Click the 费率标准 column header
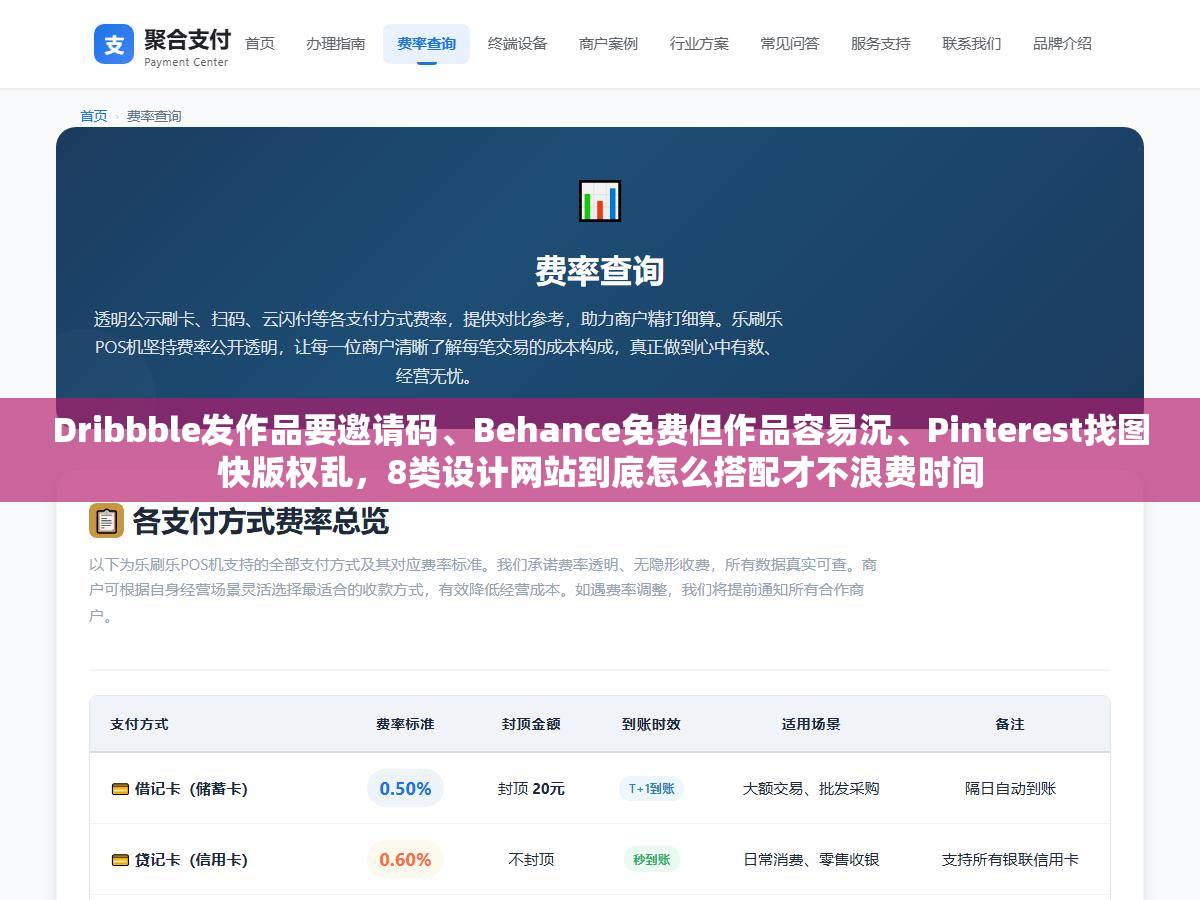The image size is (1200, 900). (x=405, y=724)
